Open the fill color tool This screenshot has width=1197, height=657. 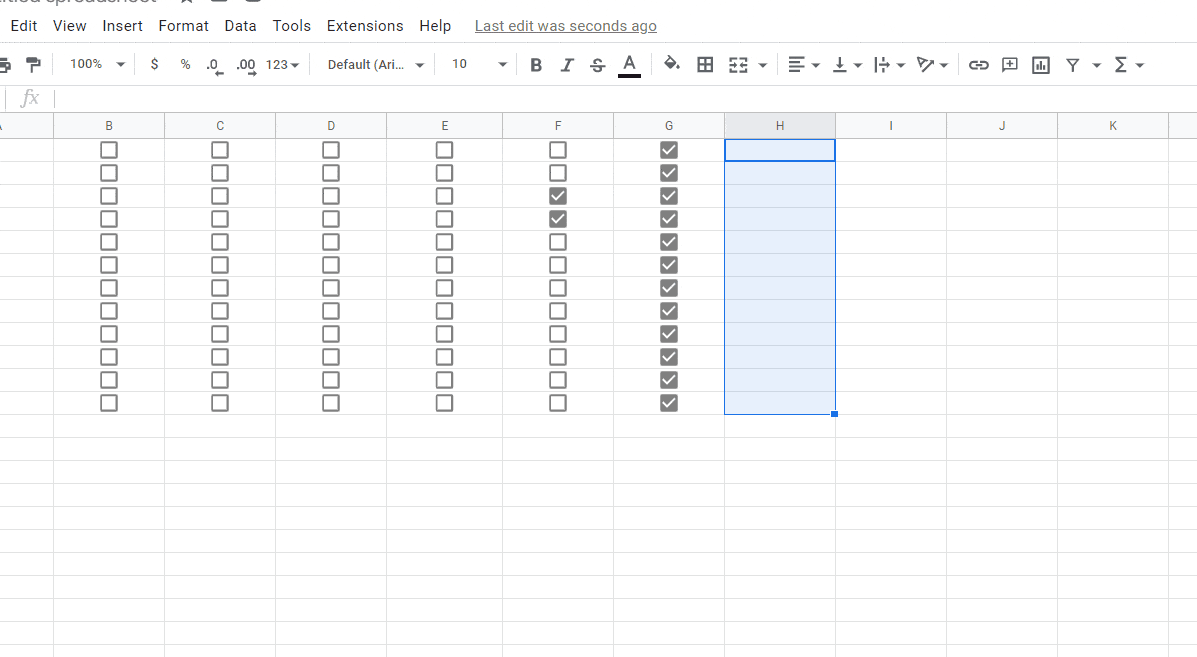671,64
